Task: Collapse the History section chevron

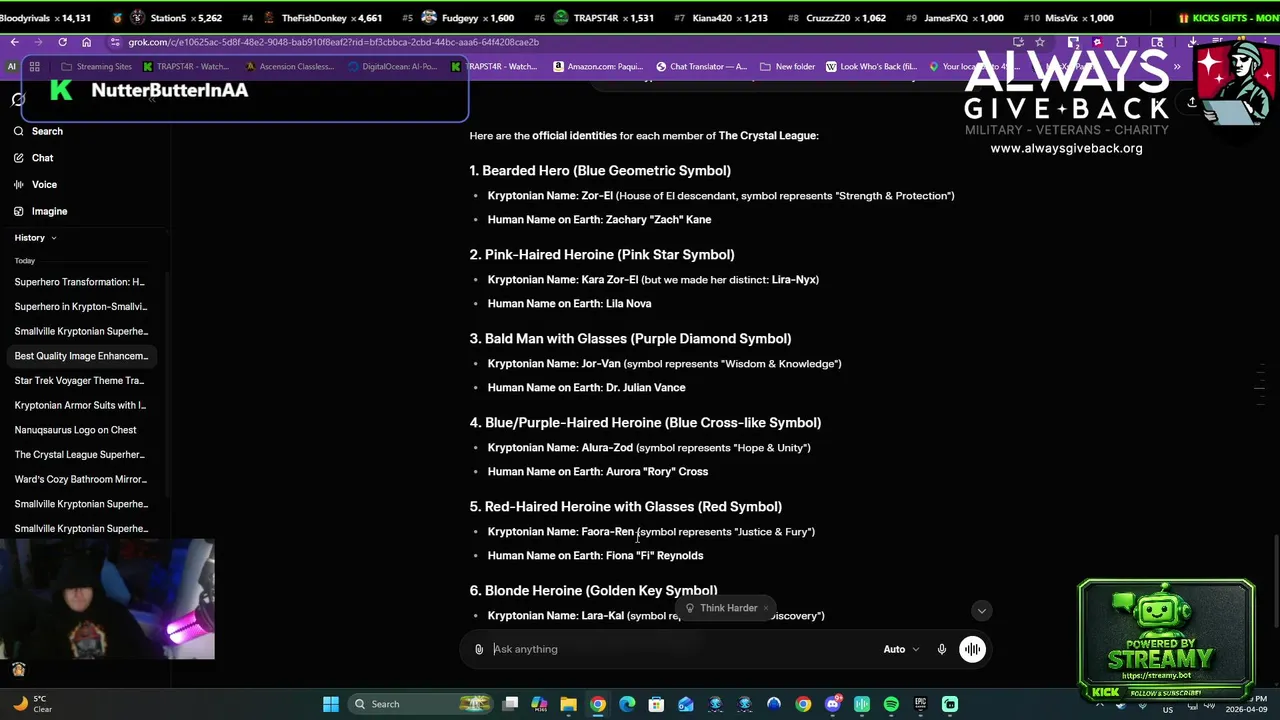Action: tap(53, 238)
